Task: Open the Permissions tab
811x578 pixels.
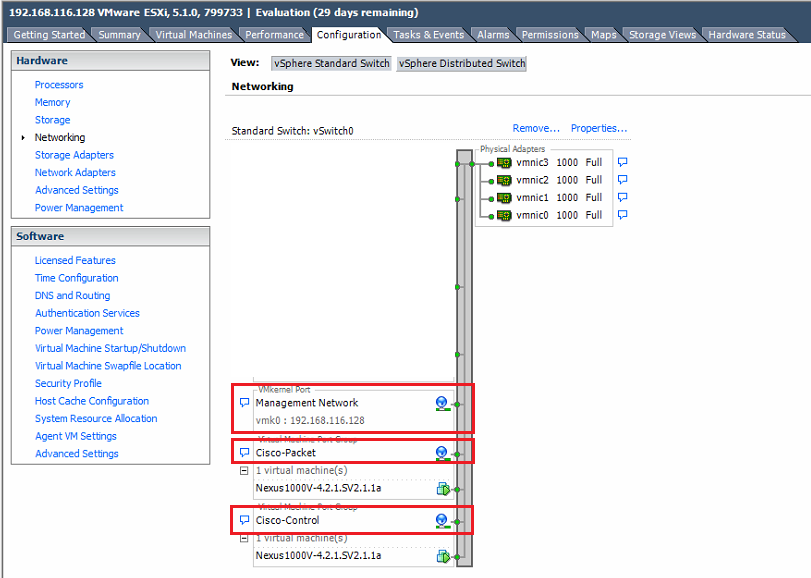Action: [x=550, y=35]
